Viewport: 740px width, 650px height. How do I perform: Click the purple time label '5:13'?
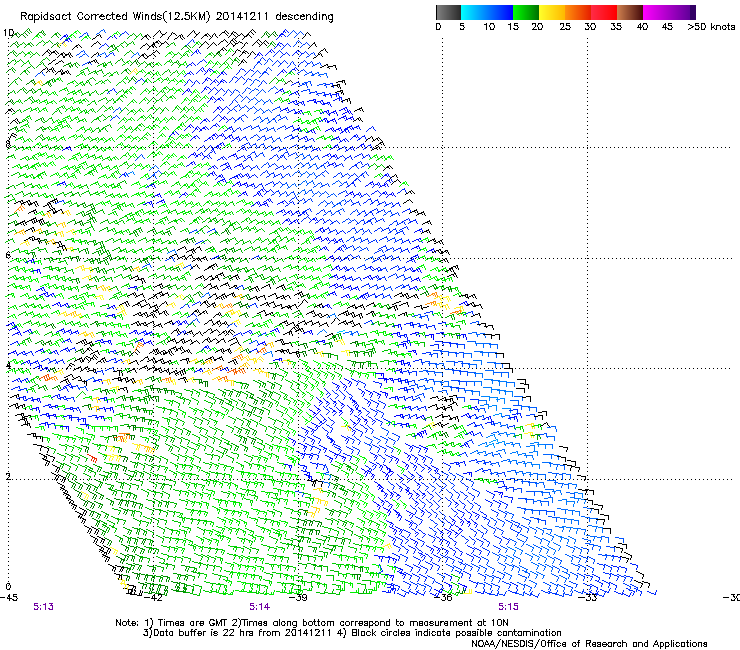tap(43, 607)
